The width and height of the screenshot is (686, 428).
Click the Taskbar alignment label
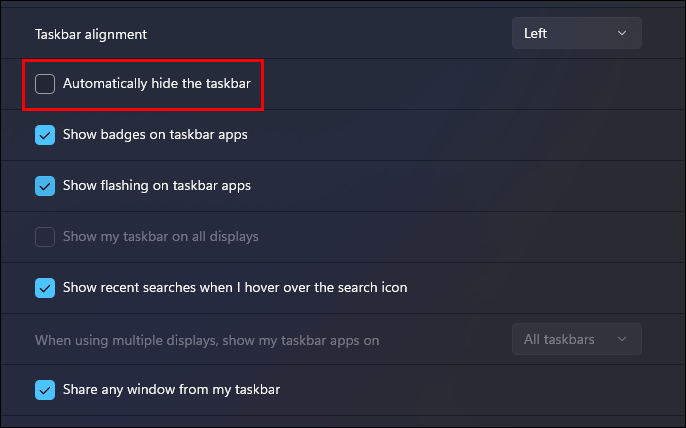[x=91, y=34]
